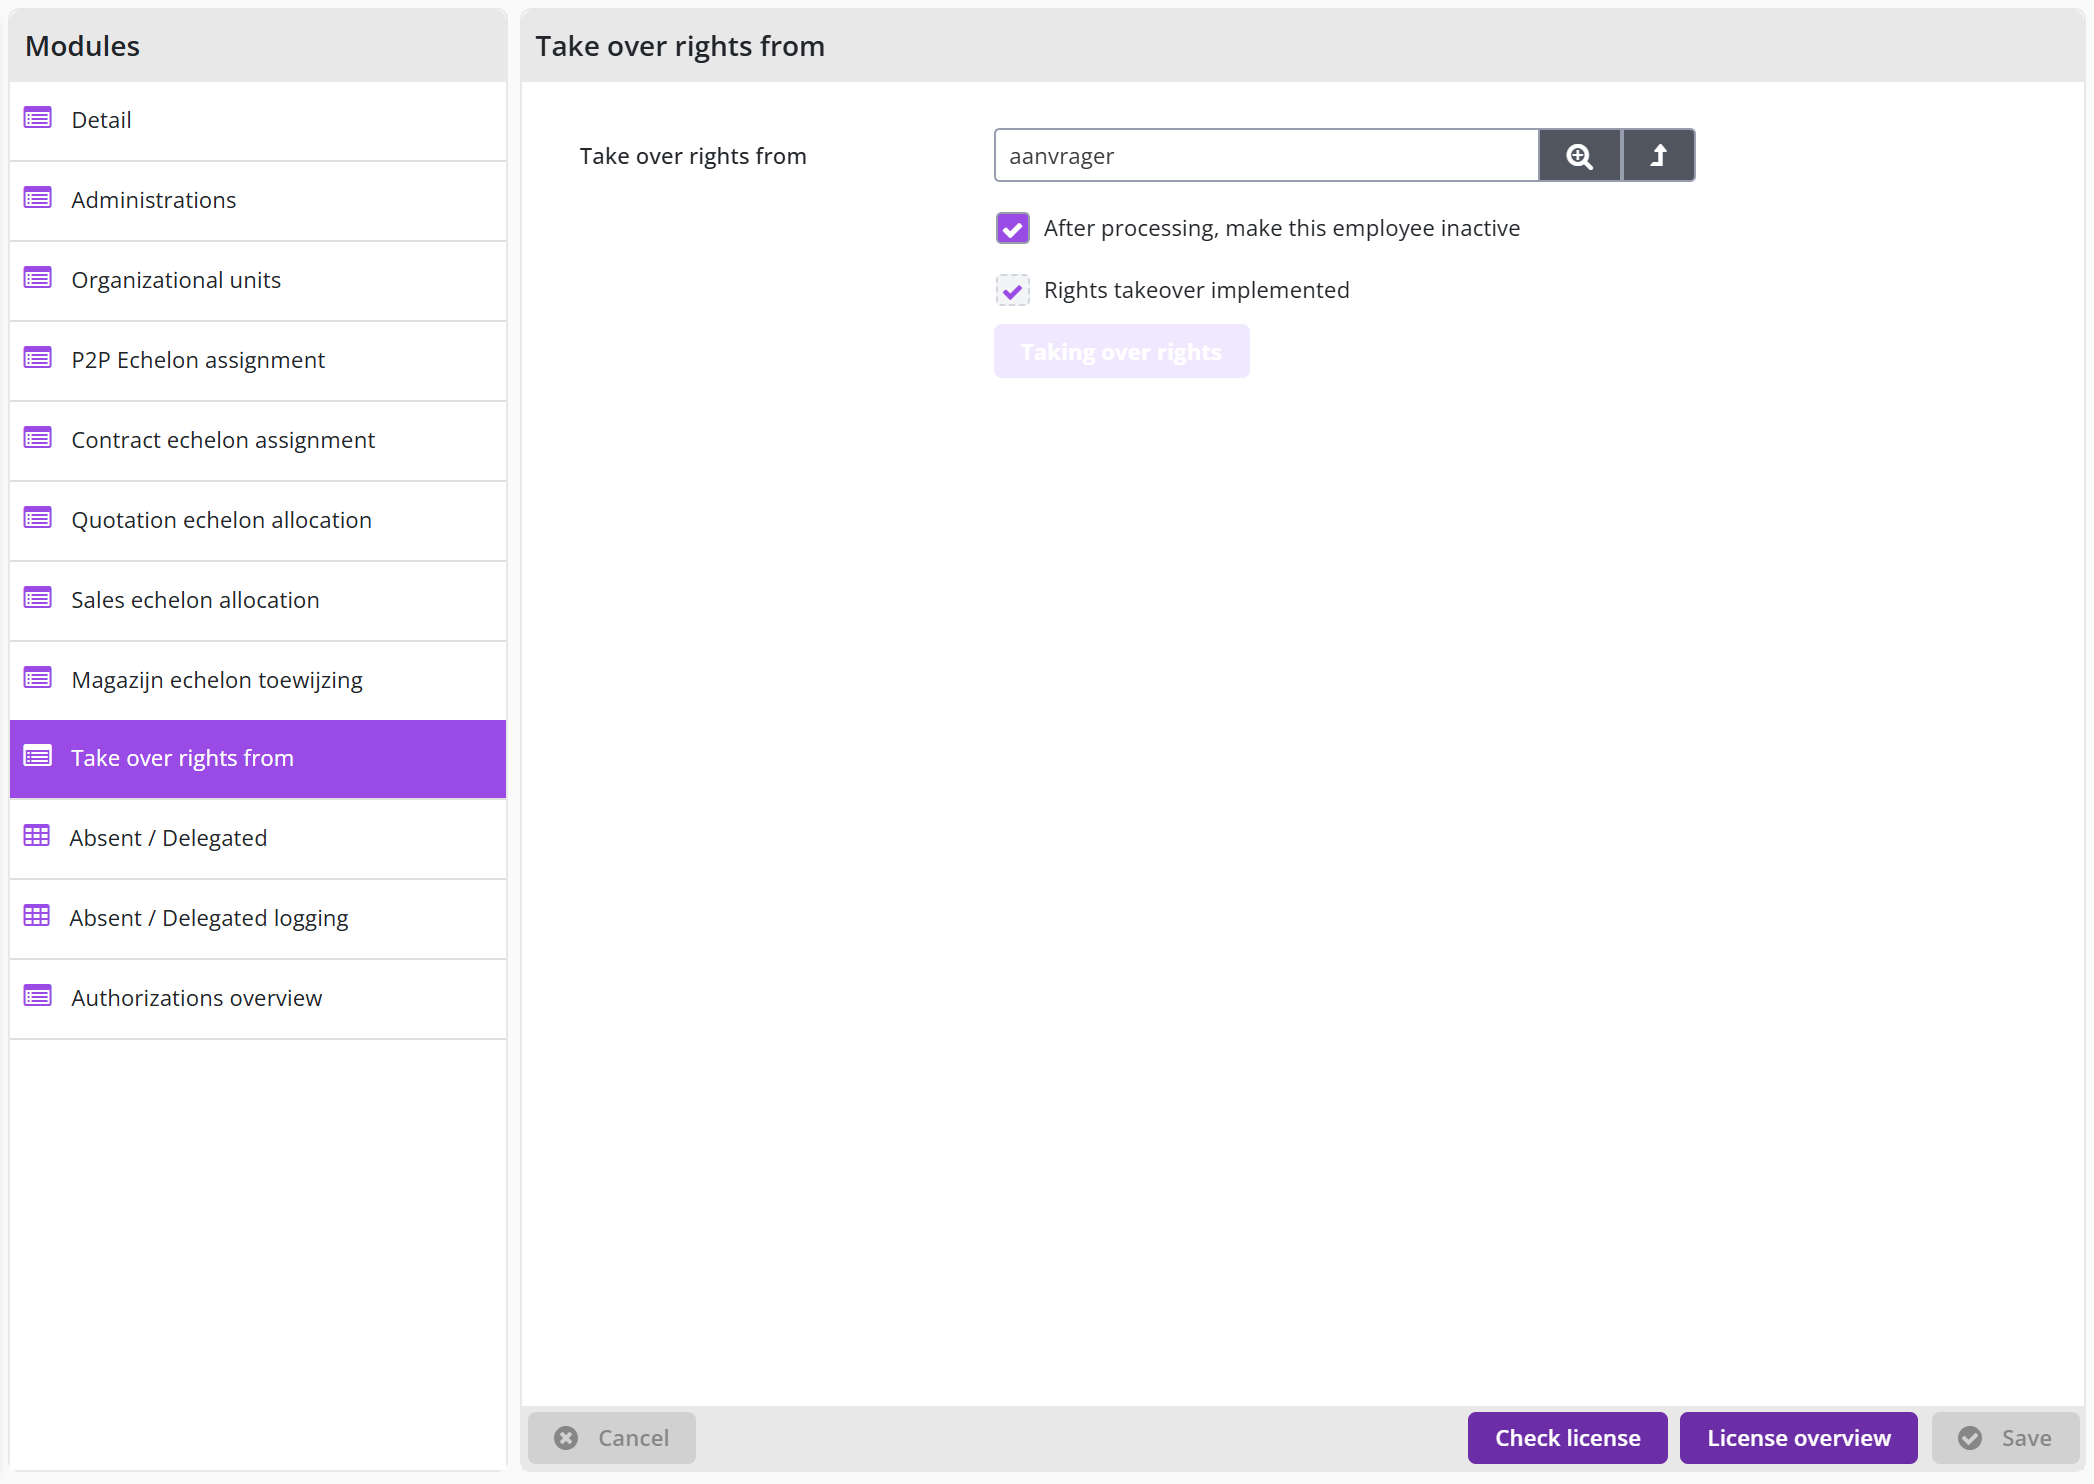Screen dimensions: 2094x1484
Task: Select Magazijn echelon toewijzing
Action: 258,680
